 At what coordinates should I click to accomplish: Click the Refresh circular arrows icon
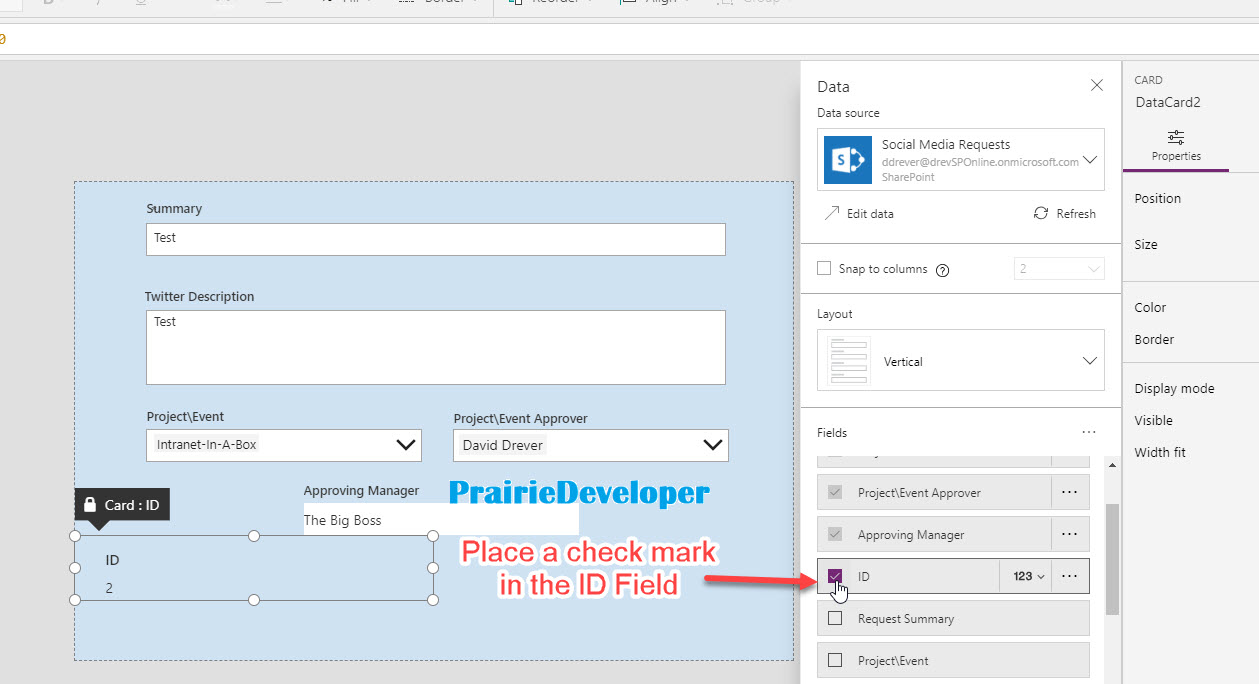click(1040, 214)
